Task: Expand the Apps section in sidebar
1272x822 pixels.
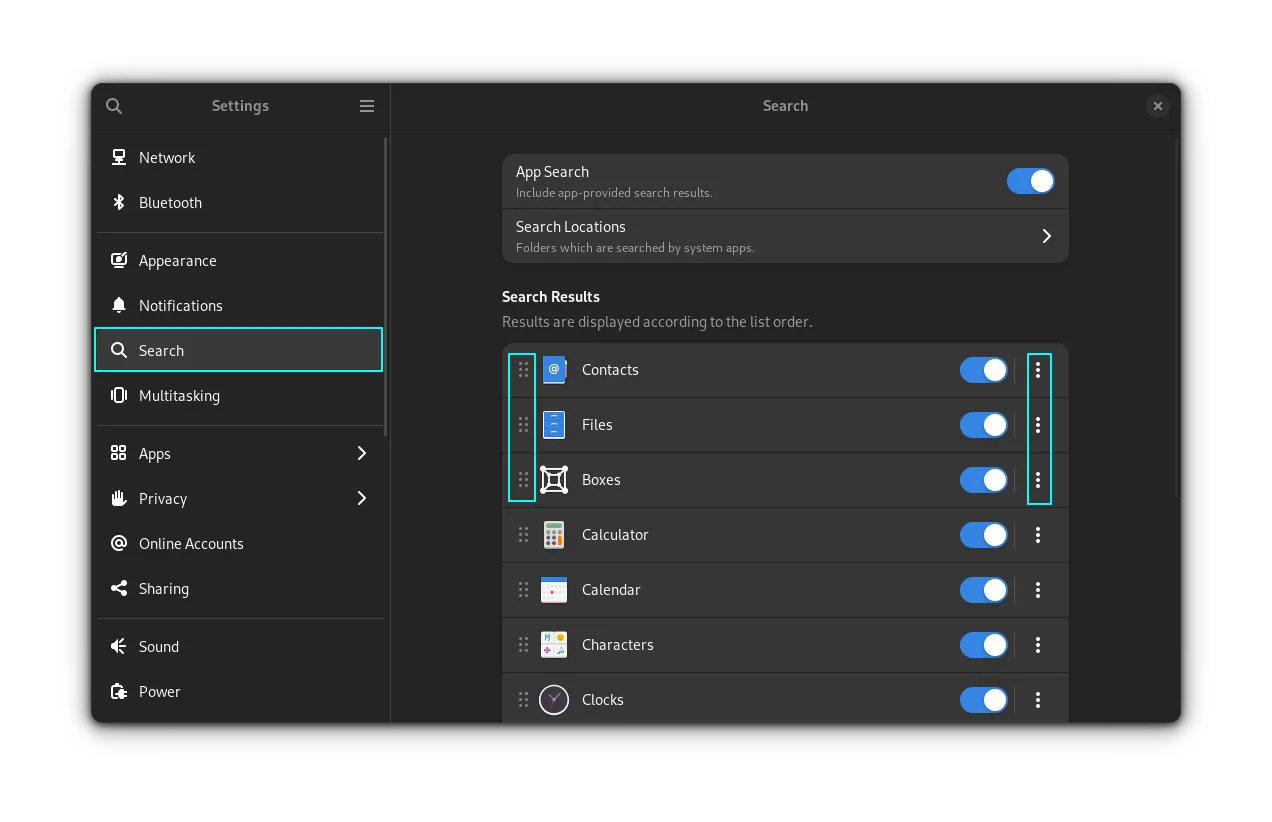Action: pyautogui.click(x=239, y=454)
